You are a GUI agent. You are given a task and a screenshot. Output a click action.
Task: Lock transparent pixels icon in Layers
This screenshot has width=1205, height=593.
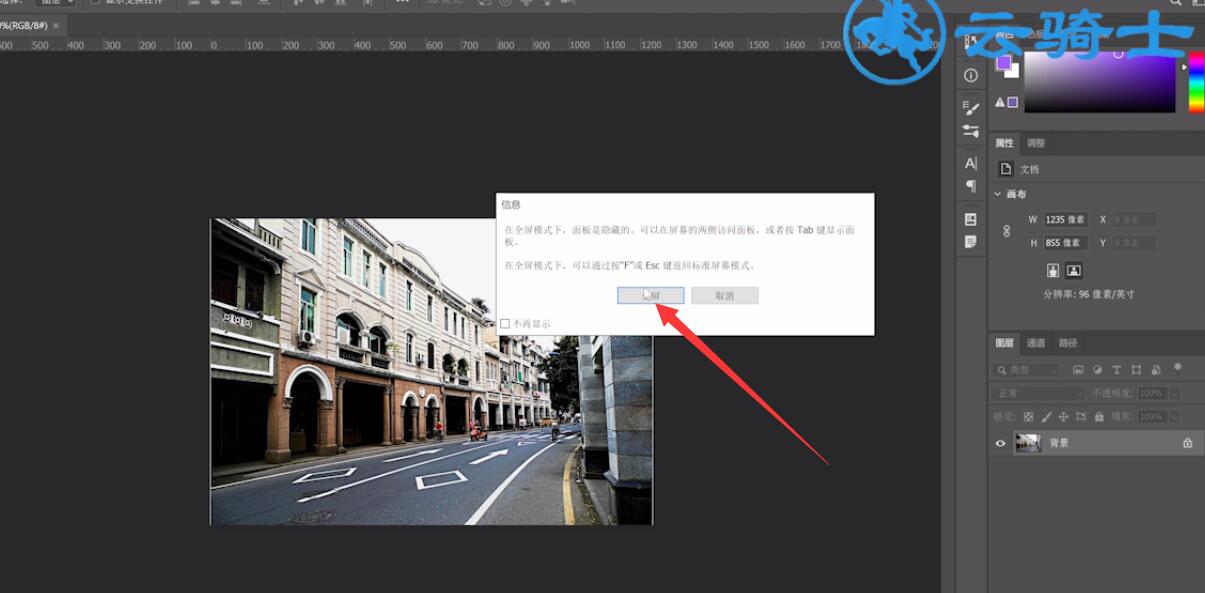[x=1028, y=417]
